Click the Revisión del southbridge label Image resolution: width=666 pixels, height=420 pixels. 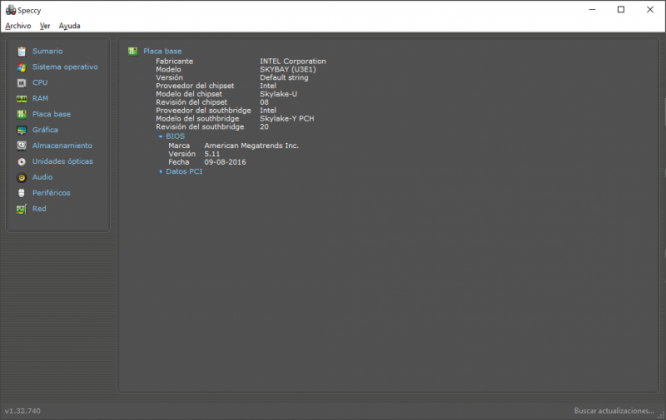(200, 127)
